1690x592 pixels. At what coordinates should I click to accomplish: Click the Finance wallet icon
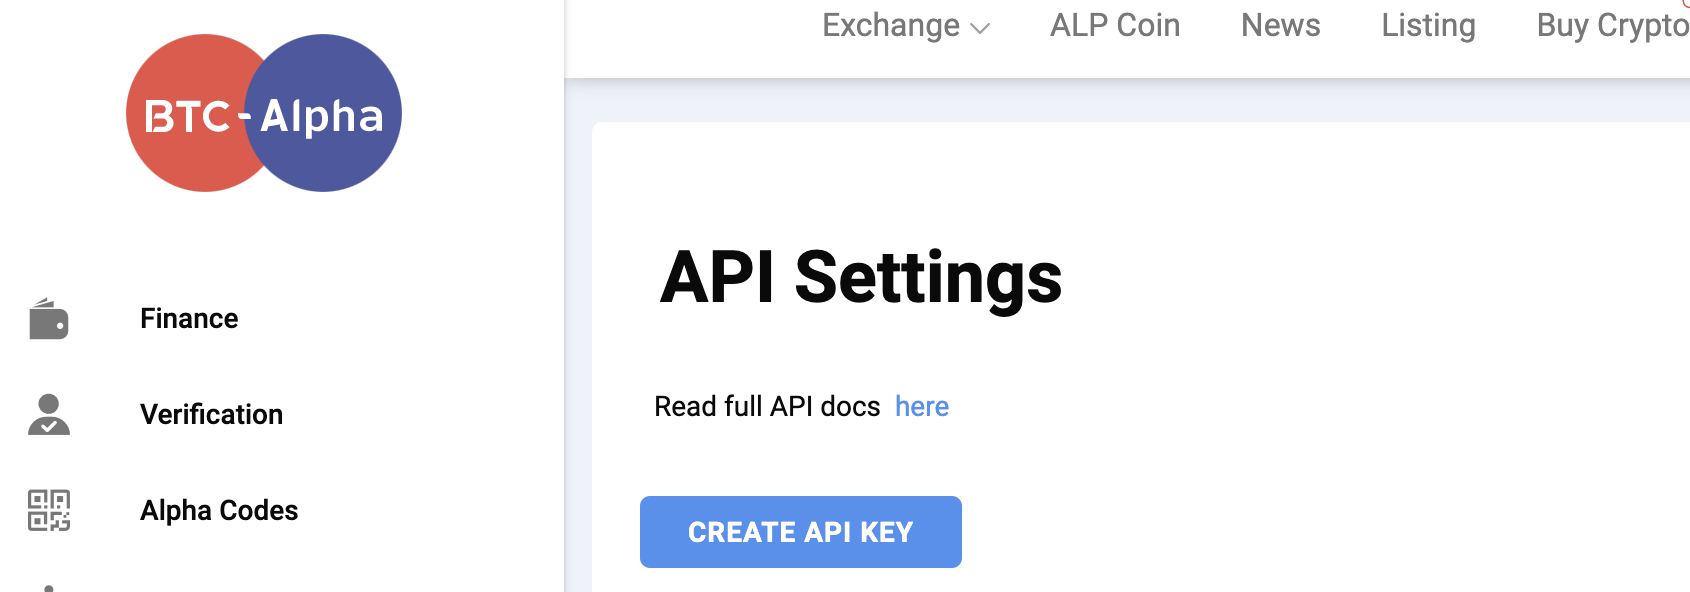click(x=49, y=319)
